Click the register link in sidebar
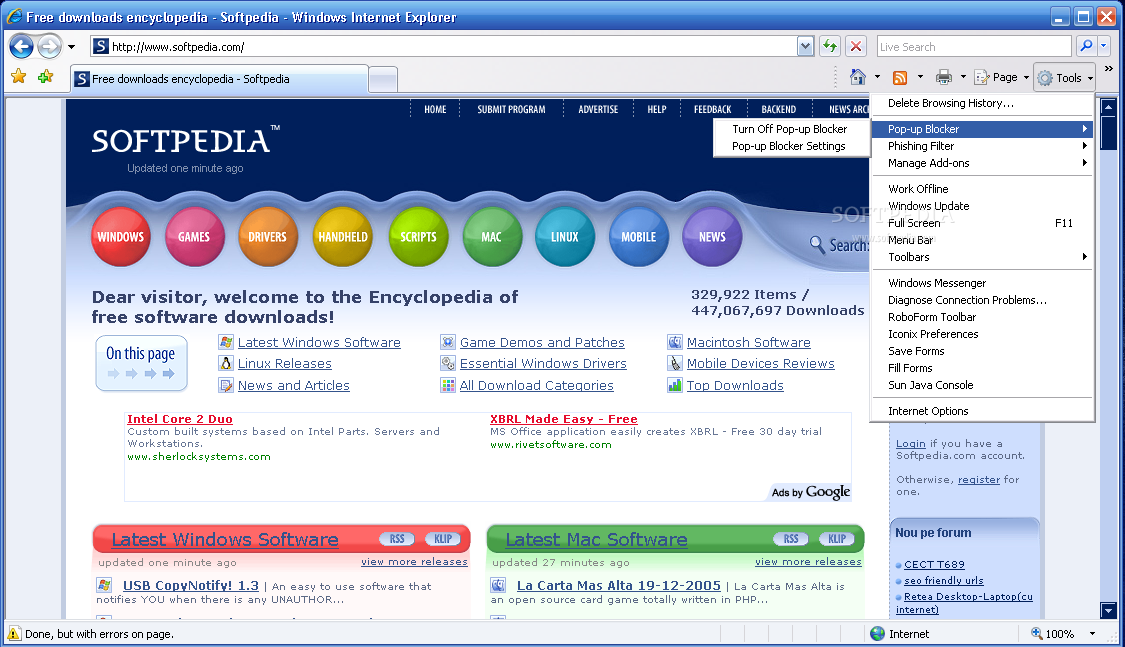 979,479
